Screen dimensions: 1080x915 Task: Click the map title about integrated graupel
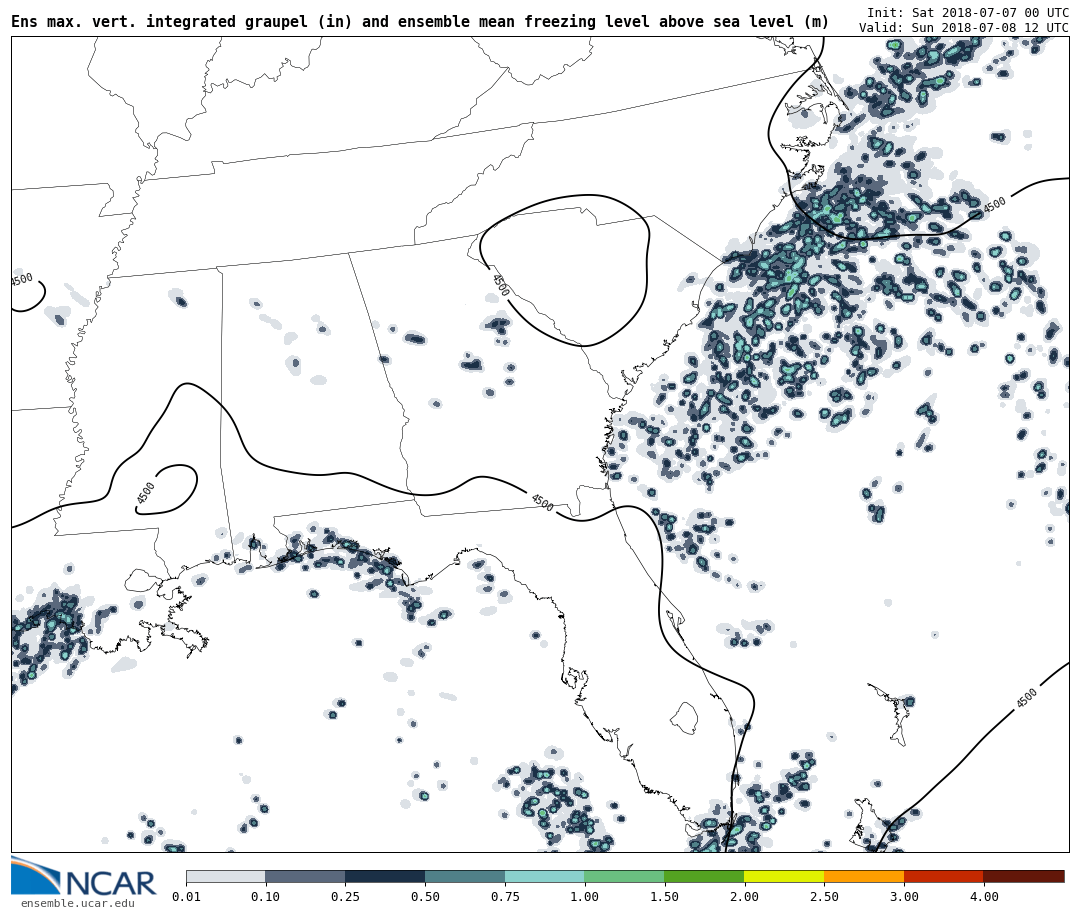click(420, 21)
